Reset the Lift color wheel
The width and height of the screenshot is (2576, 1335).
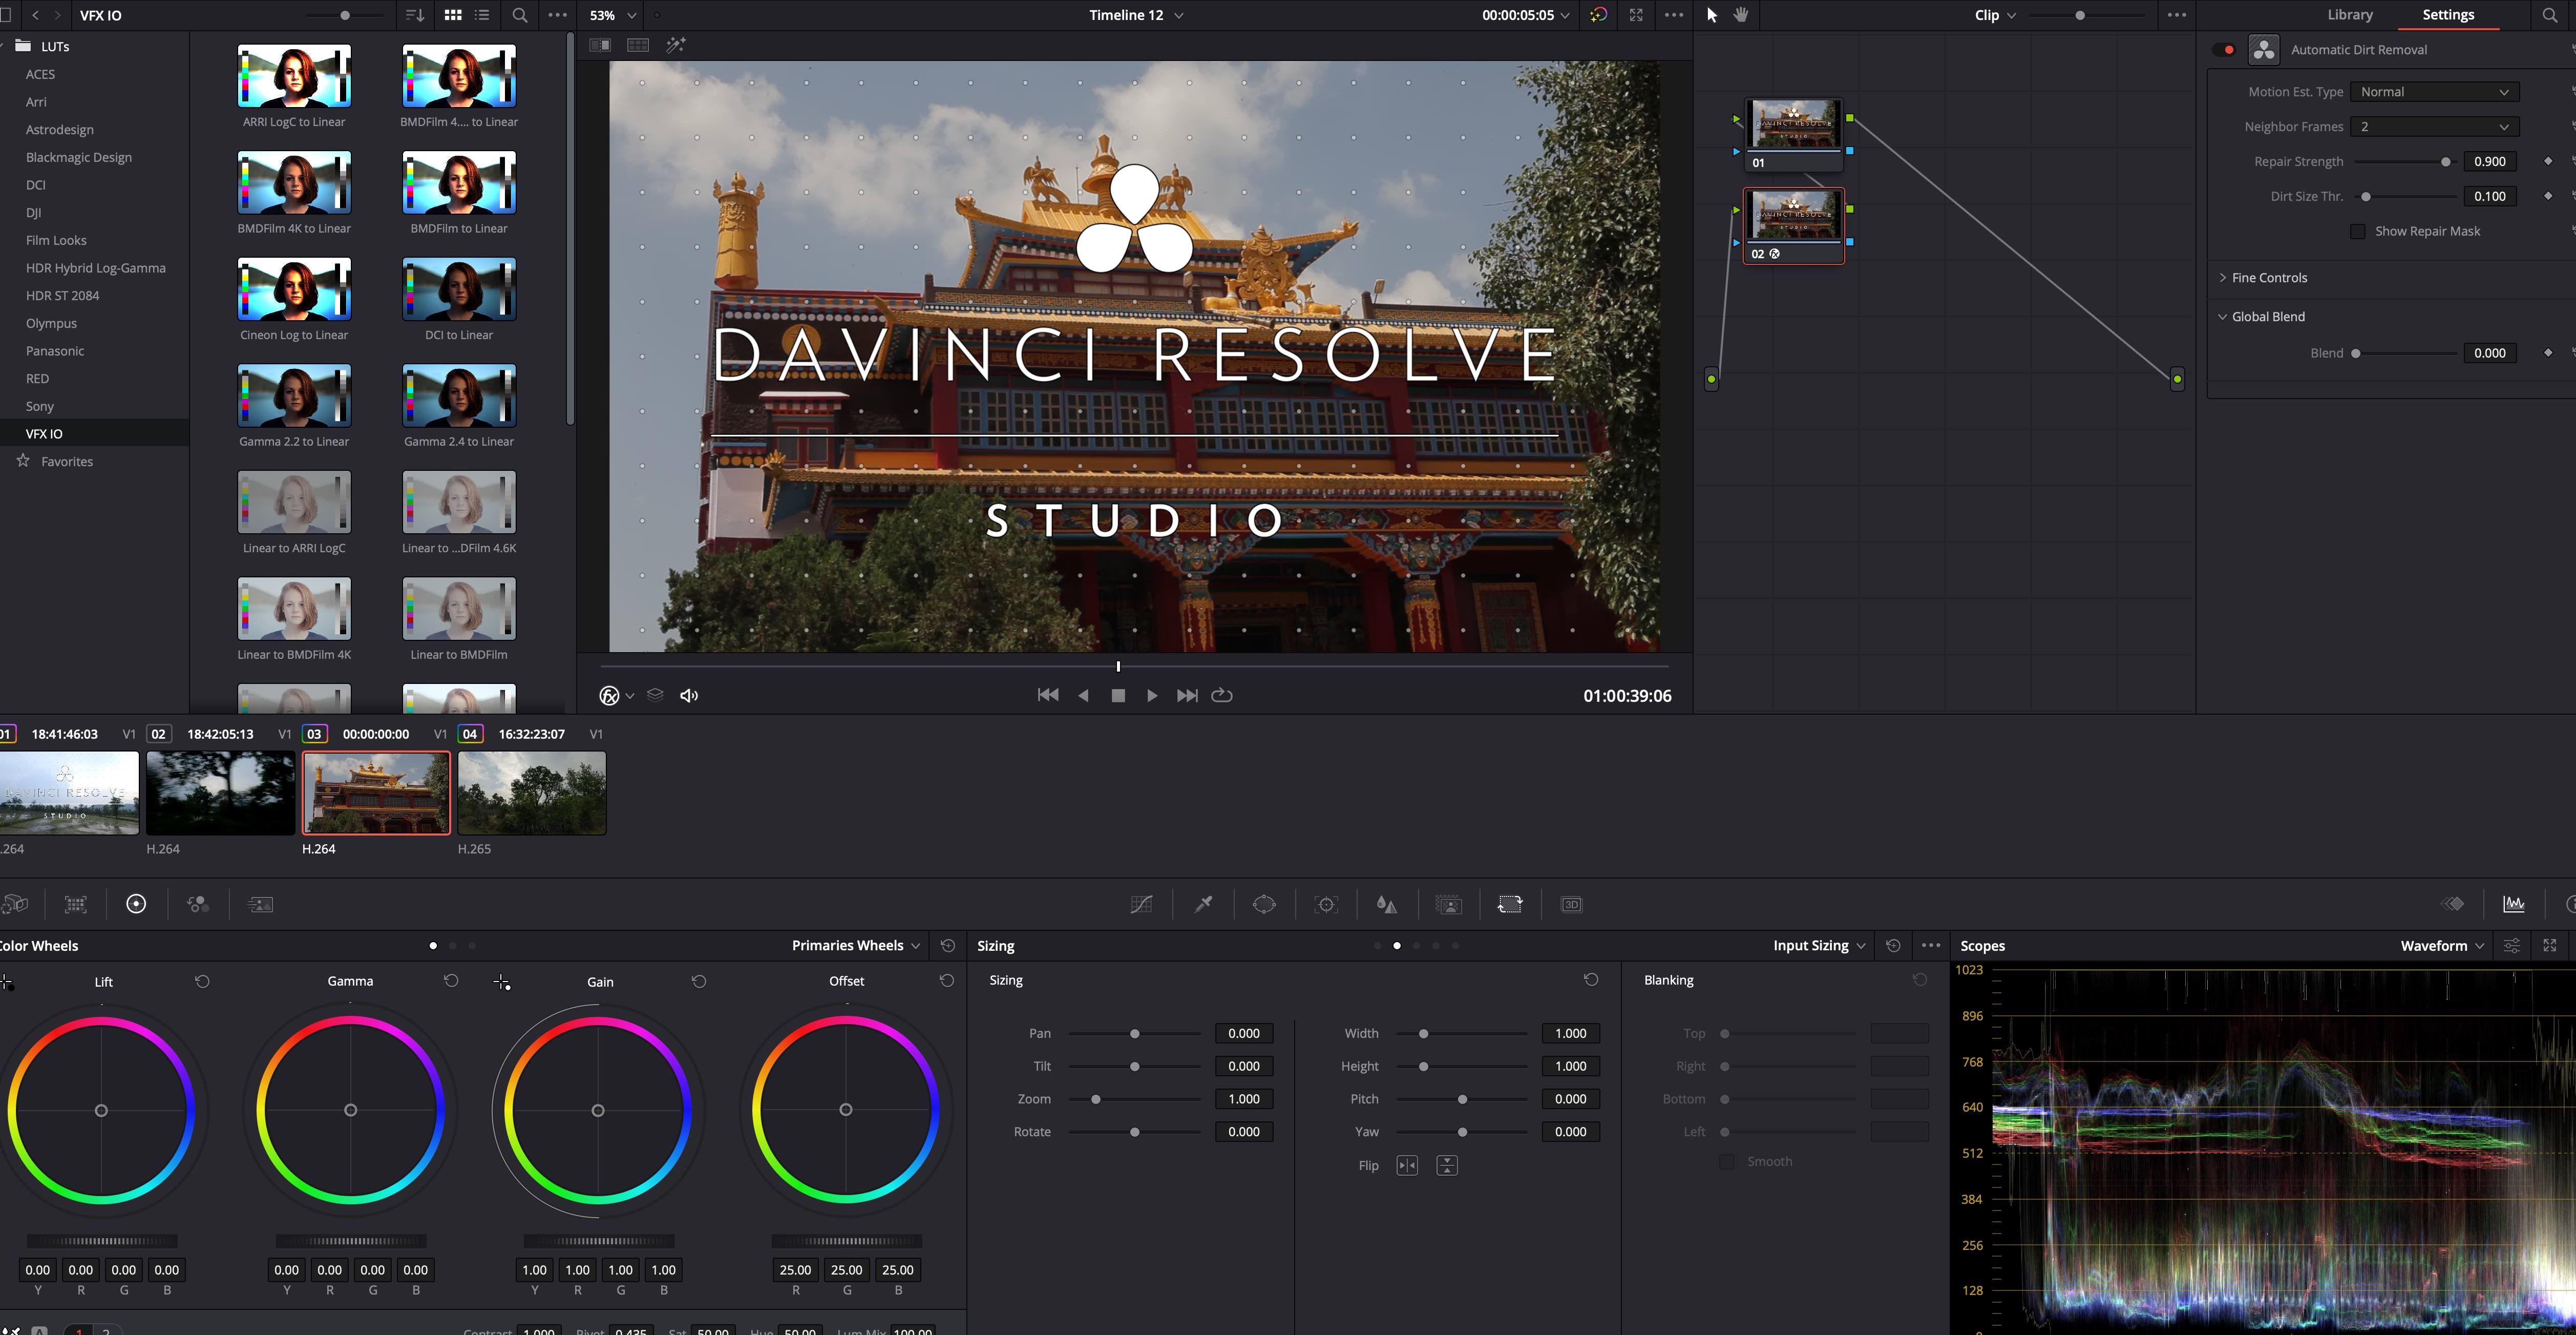pyautogui.click(x=202, y=981)
